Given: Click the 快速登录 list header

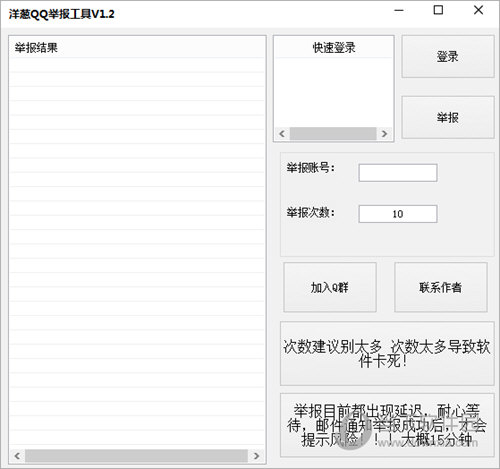Looking at the screenshot, I should [x=334, y=48].
